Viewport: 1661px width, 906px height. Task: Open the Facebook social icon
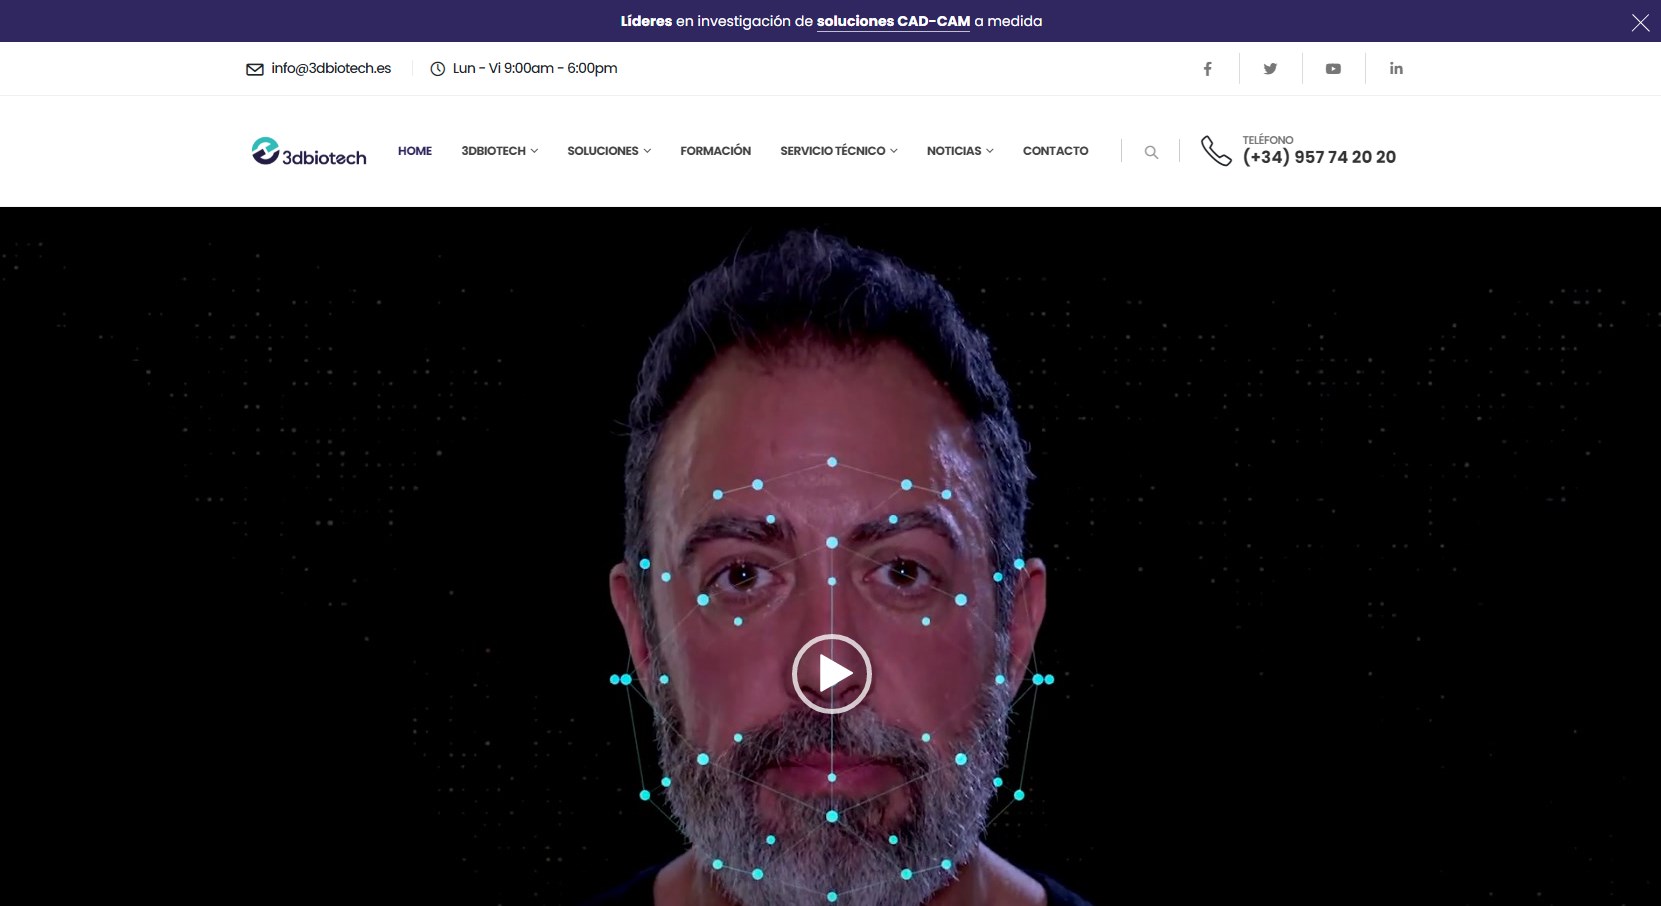(1207, 69)
